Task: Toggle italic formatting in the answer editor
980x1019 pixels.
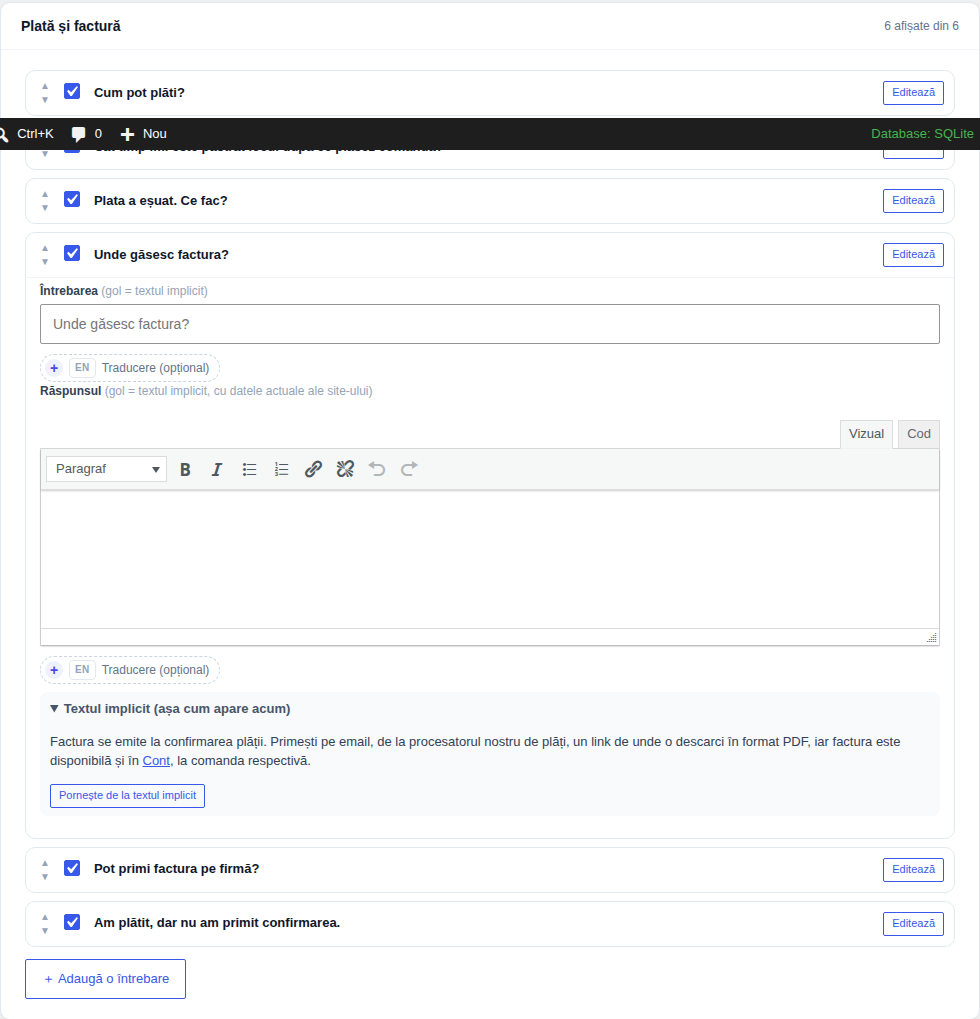Action: (217, 469)
